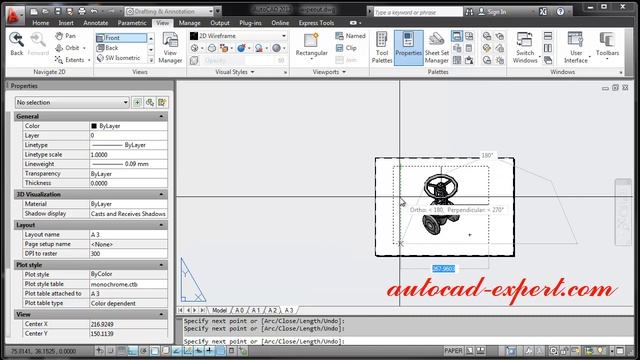Click the Rectangular viewport tool

click(311, 46)
